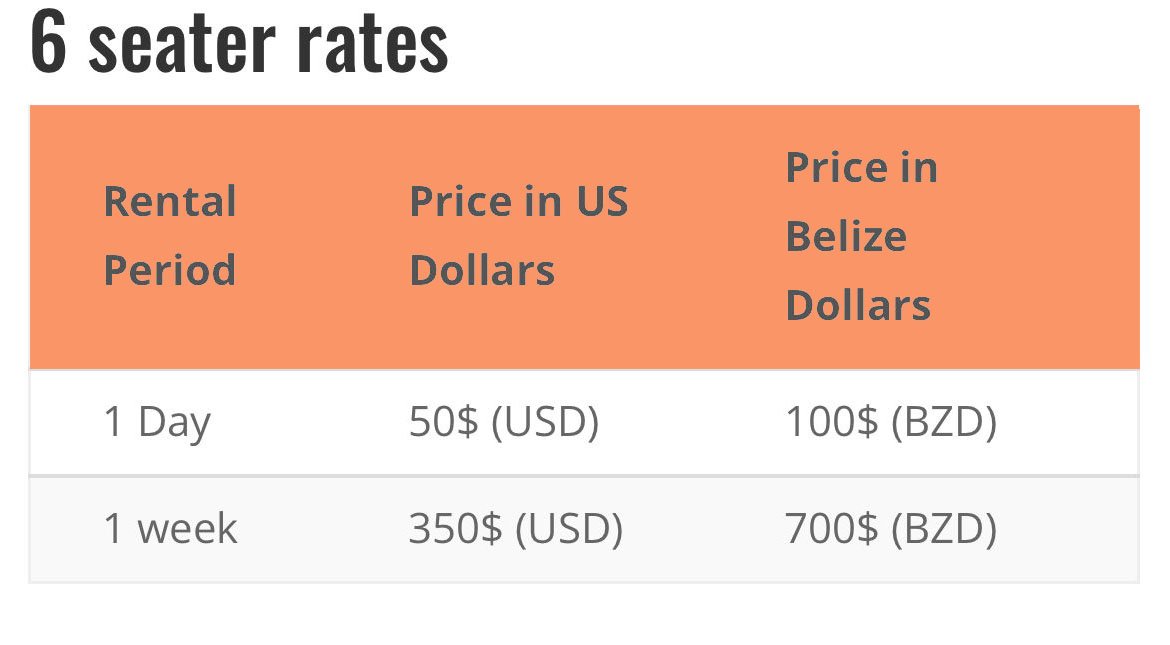Click "Dollars" under "Price in US"

point(482,271)
